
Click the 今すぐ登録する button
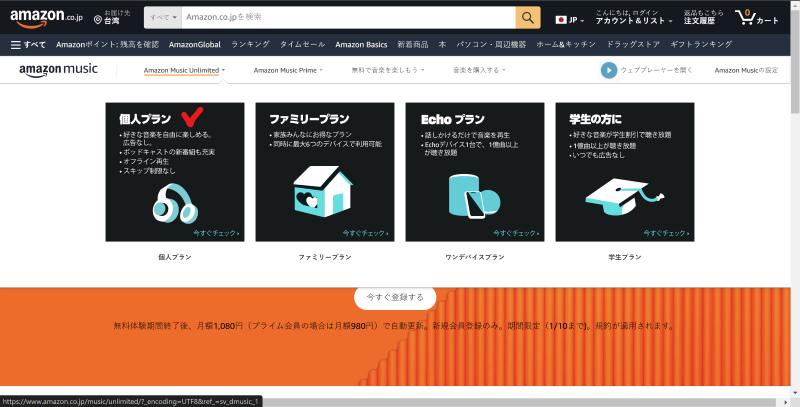[395, 297]
